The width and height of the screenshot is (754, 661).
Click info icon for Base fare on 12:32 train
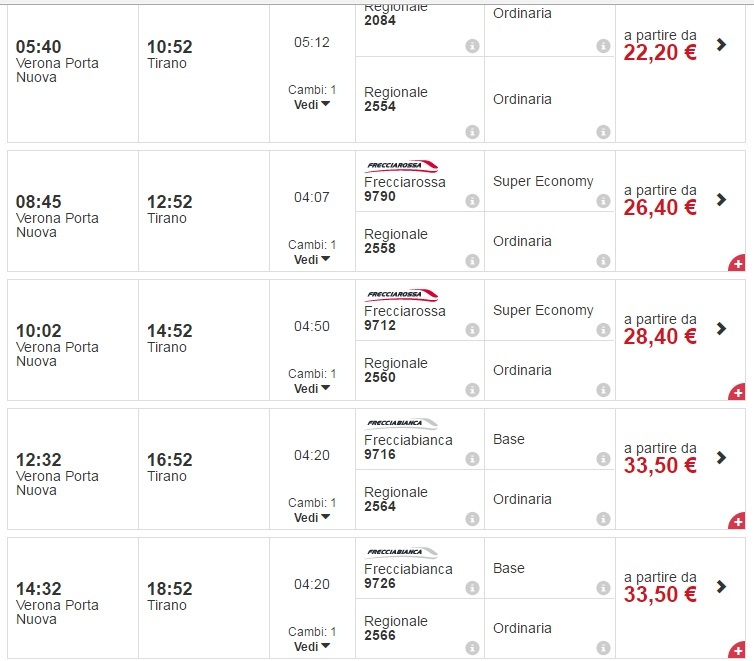click(x=603, y=459)
